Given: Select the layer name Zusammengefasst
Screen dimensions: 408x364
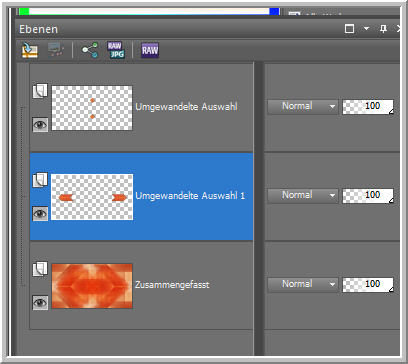Looking at the screenshot, I should coord(172,285).
